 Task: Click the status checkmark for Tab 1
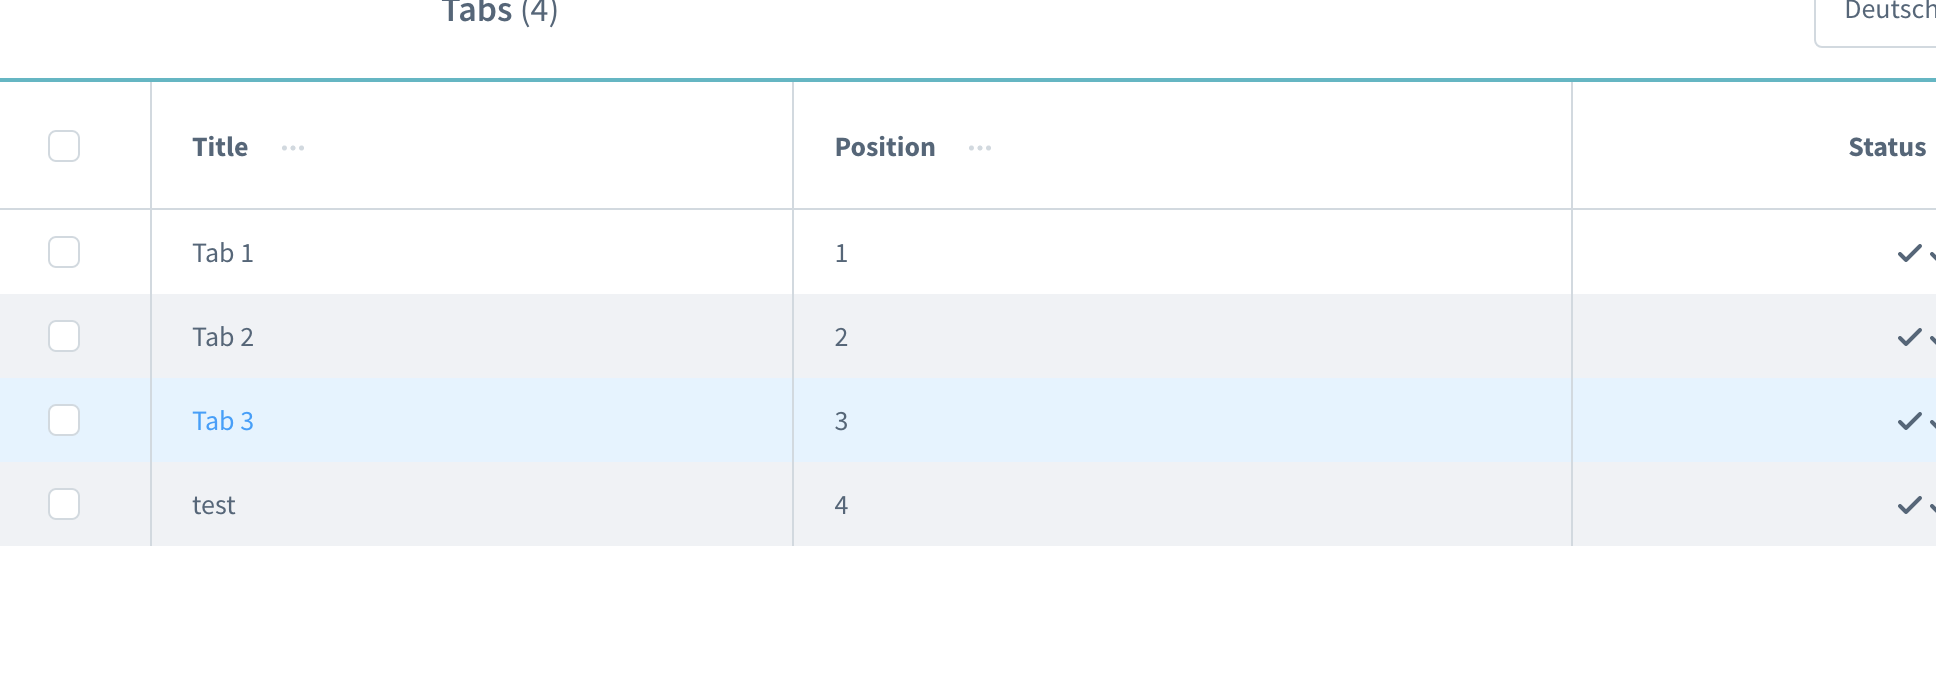1909,253
